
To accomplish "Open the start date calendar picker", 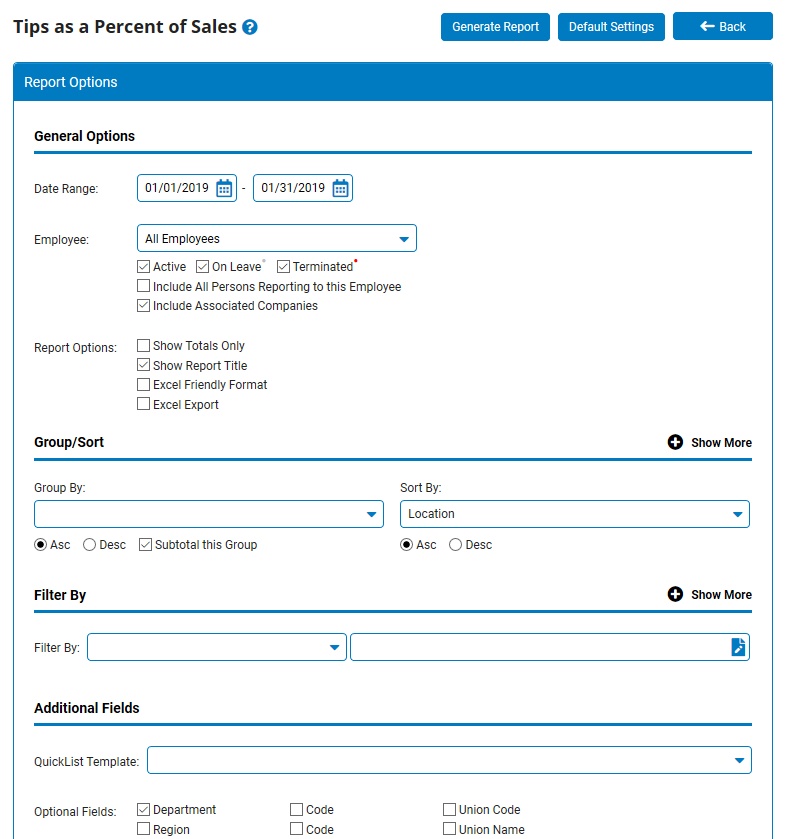I will click(224, 188).
